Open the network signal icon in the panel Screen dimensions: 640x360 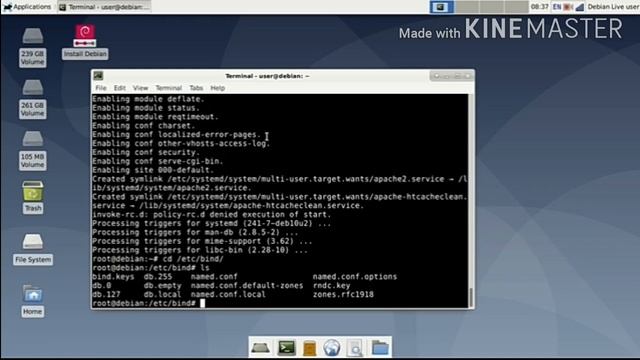click(x=580, y=7)
